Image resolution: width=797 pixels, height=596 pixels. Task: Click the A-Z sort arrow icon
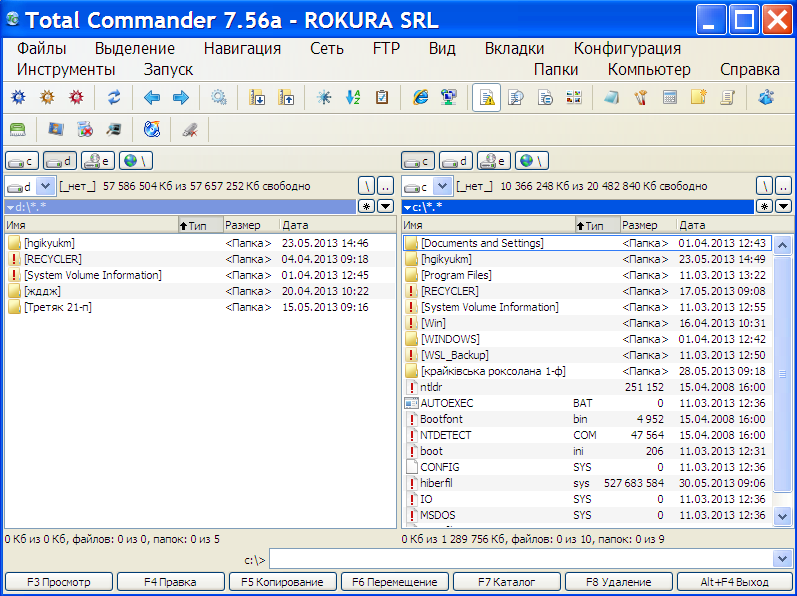(x=353, y=97)
